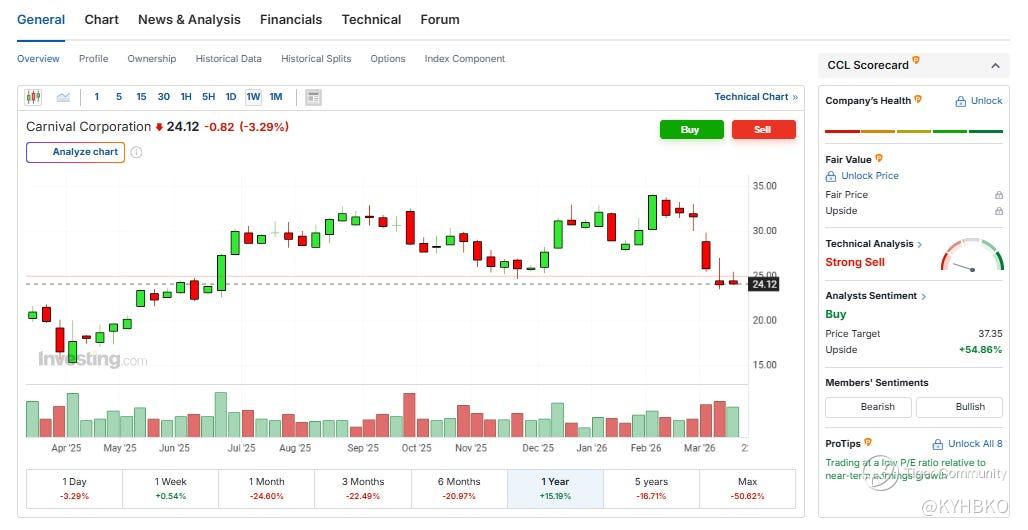Select the 5 years performance range
Screen dimensions: 1028x530
[650, 488]
